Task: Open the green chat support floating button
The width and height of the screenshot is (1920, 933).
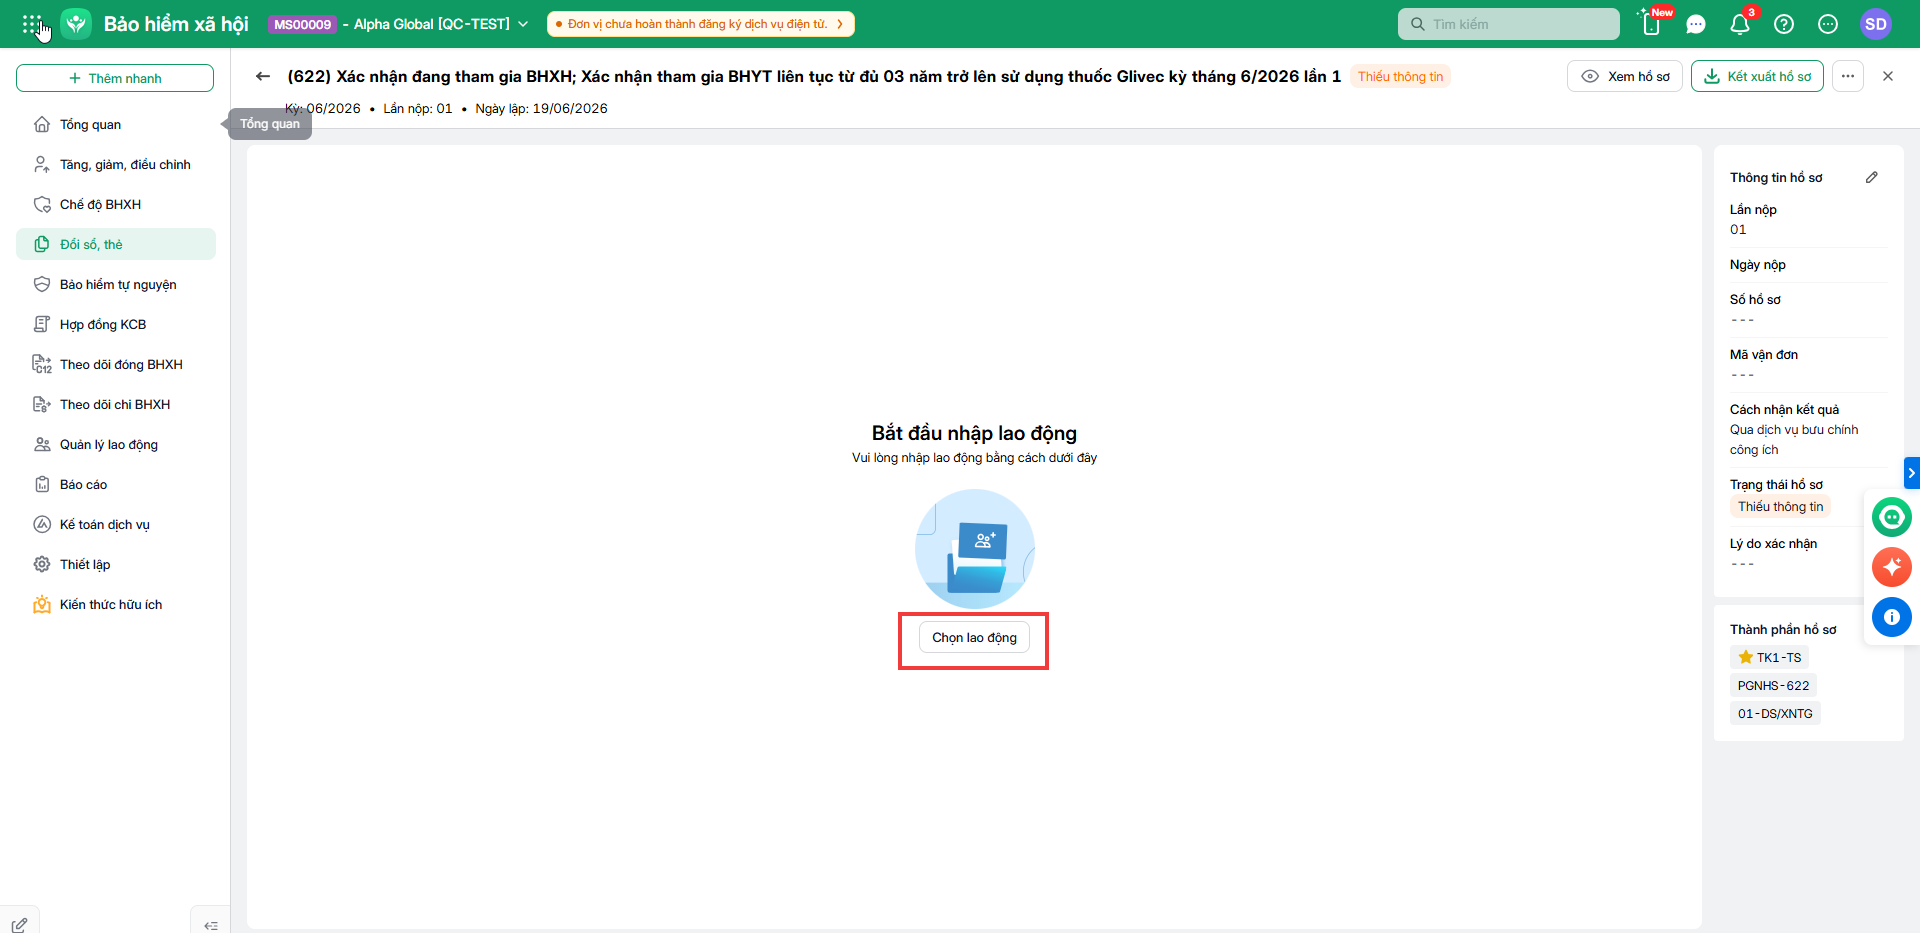Action: coord(1892,517)
